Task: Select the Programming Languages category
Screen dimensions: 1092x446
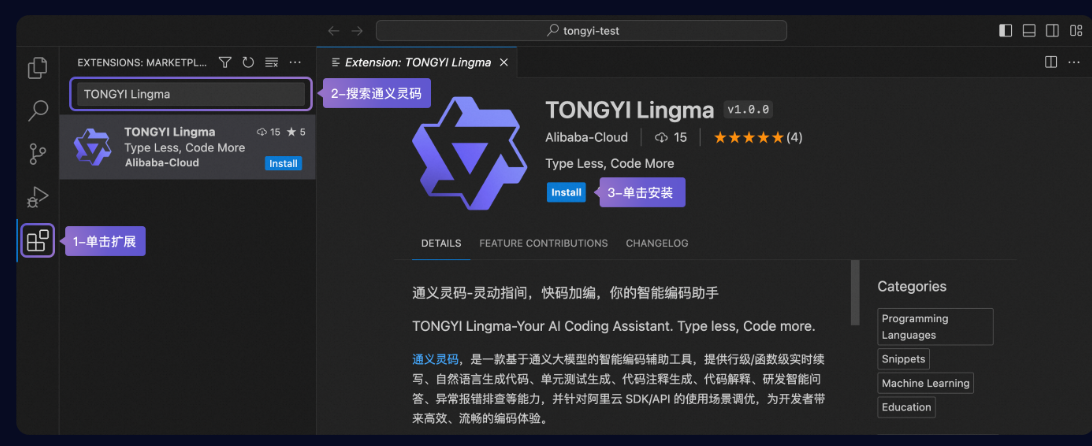Action: (935, 327)
